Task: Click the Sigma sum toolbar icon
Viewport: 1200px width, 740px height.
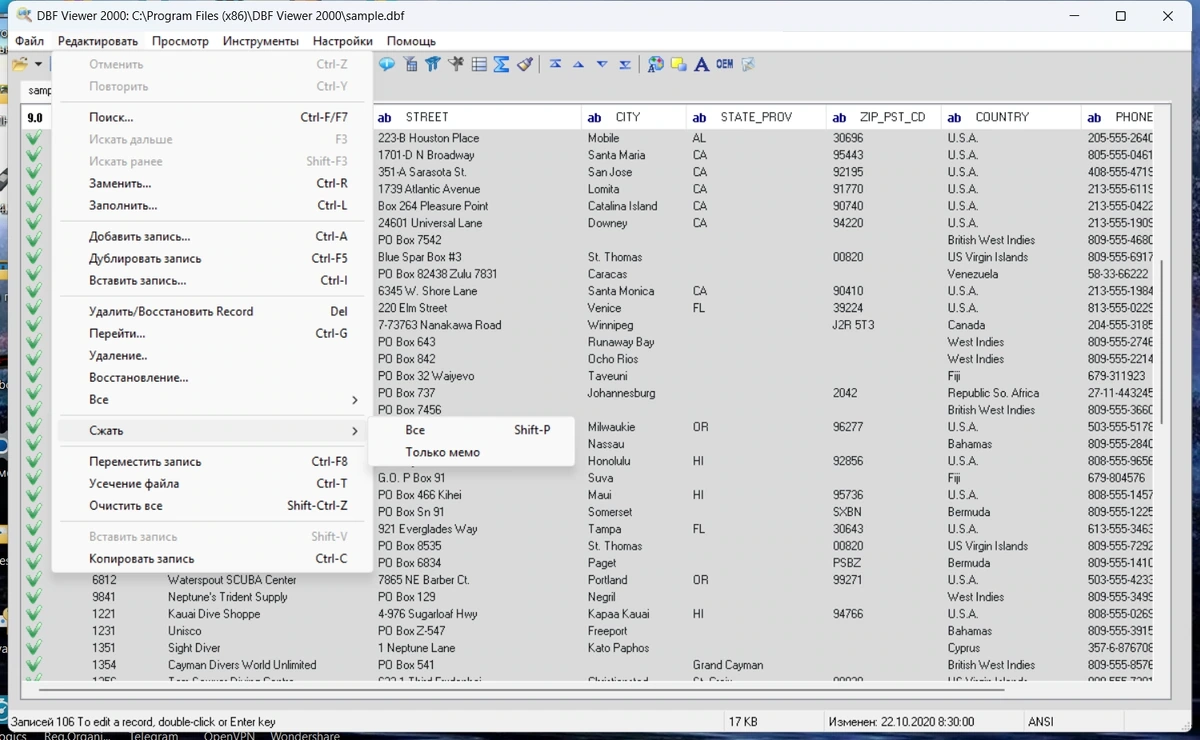Action: [502, 64]
